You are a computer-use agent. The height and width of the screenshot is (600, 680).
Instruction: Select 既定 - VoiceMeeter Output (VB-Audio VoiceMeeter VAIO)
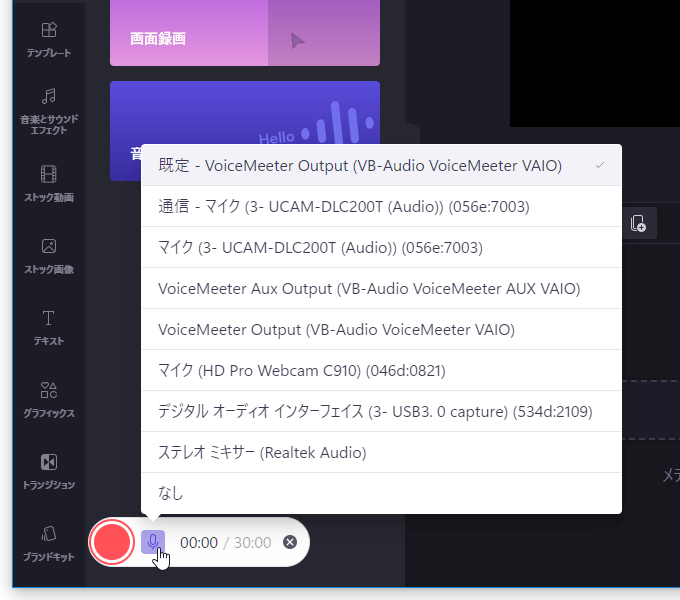381,165
